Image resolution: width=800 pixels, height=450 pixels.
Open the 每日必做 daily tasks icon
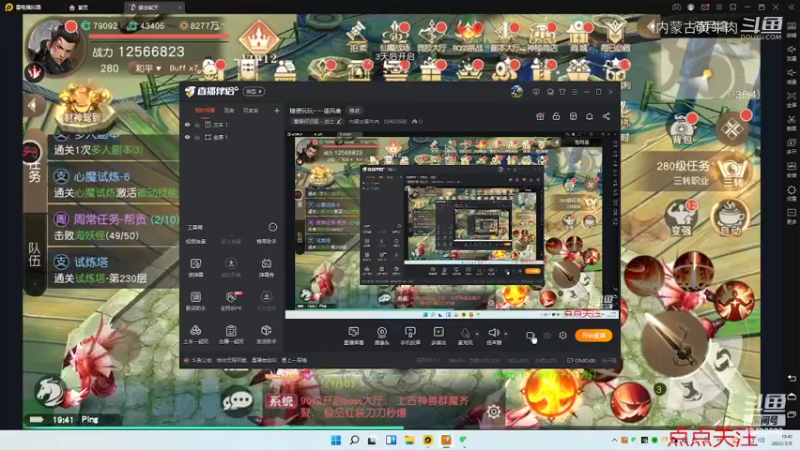pos(615,36)
